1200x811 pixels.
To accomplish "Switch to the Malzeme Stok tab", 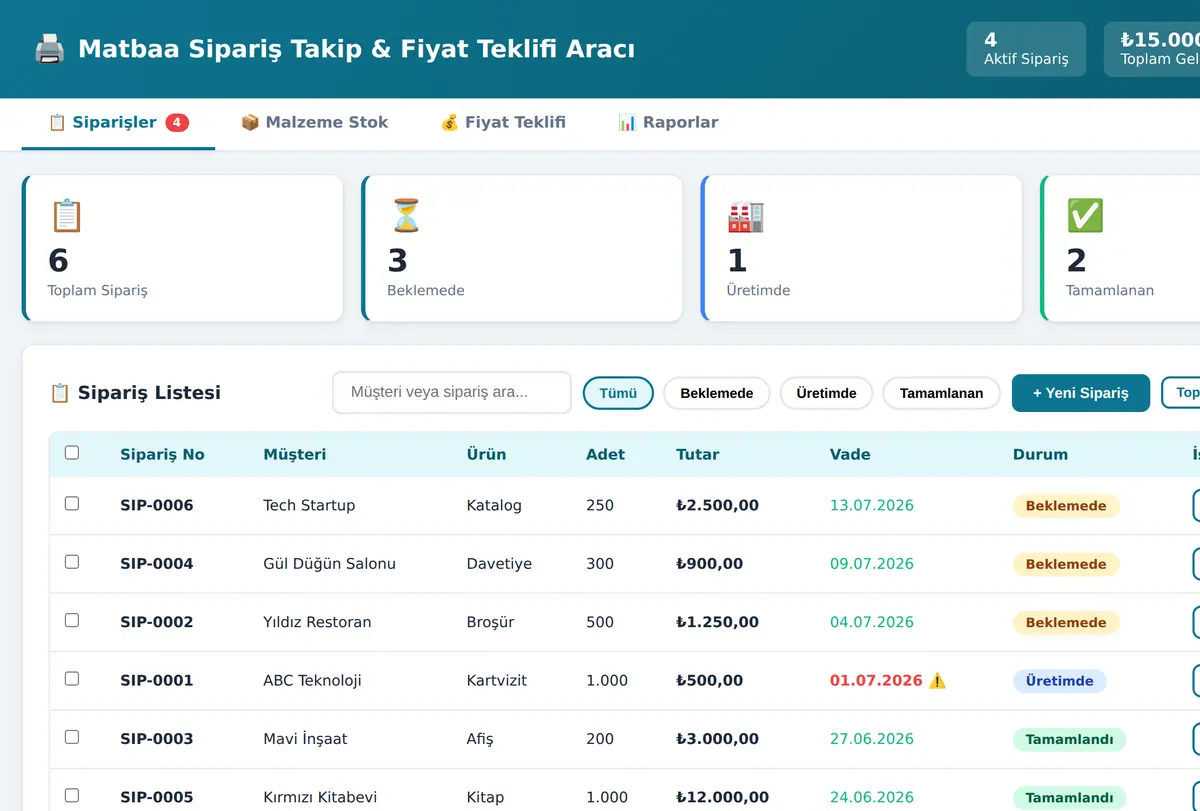I will coord(314,123).
